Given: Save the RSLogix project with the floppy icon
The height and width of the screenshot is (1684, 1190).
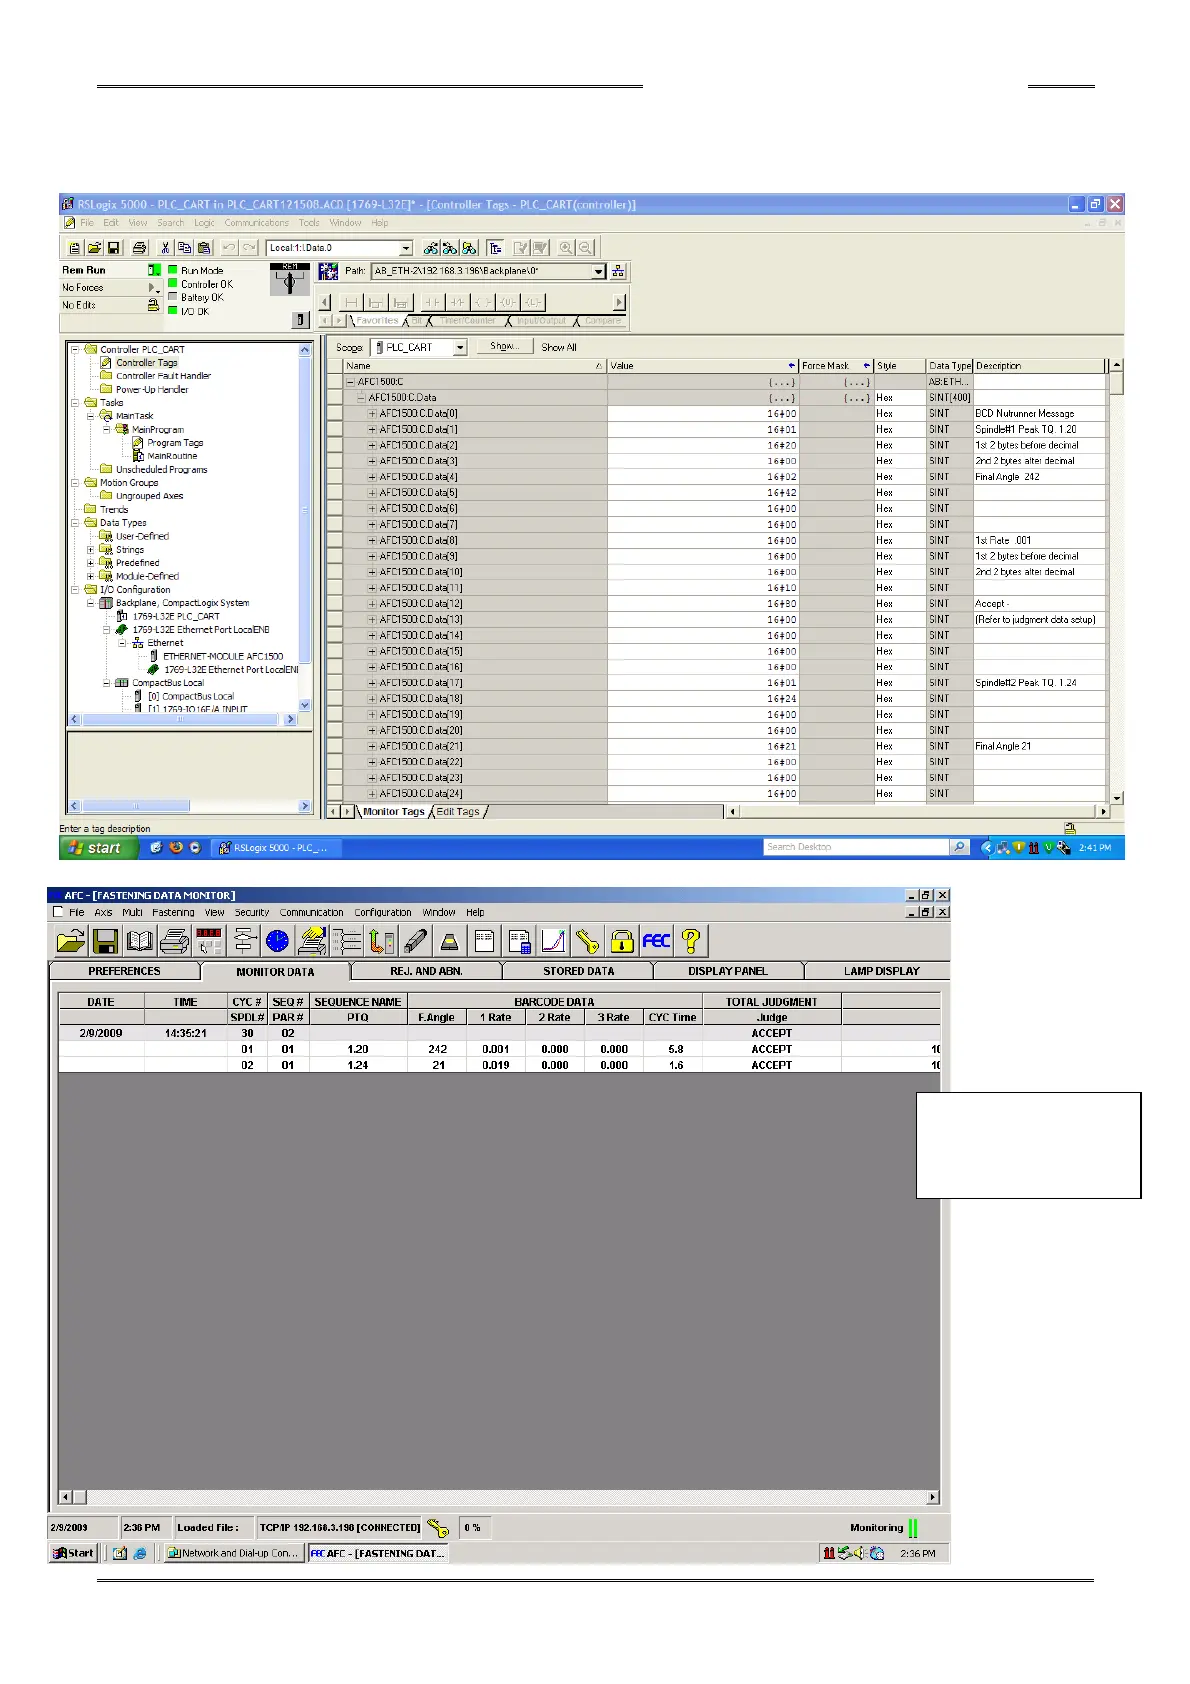Looking at the screenshot, I should [114, 248].
